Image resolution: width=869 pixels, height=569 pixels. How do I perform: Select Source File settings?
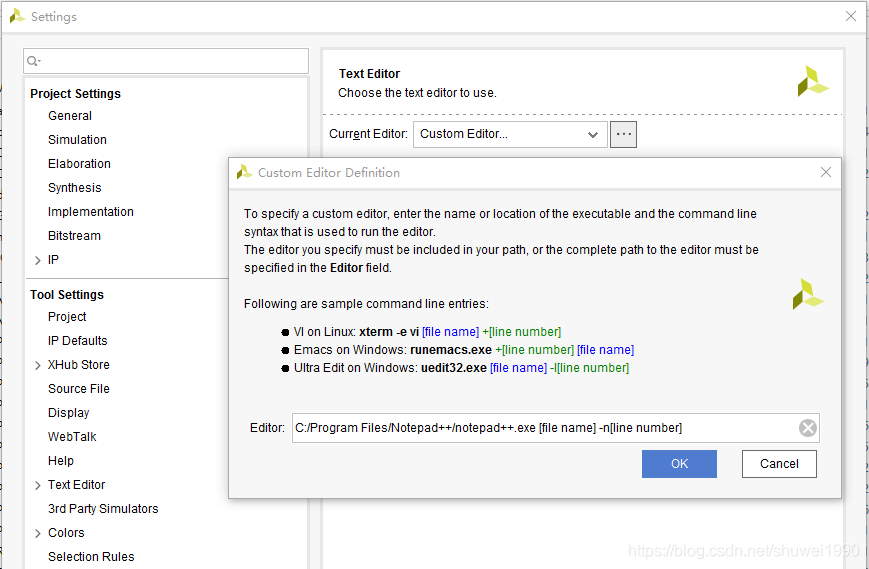point(79,389)
